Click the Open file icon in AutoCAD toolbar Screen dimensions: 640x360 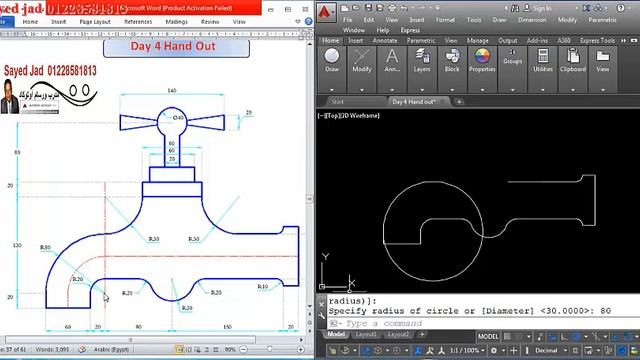point(356,8)
